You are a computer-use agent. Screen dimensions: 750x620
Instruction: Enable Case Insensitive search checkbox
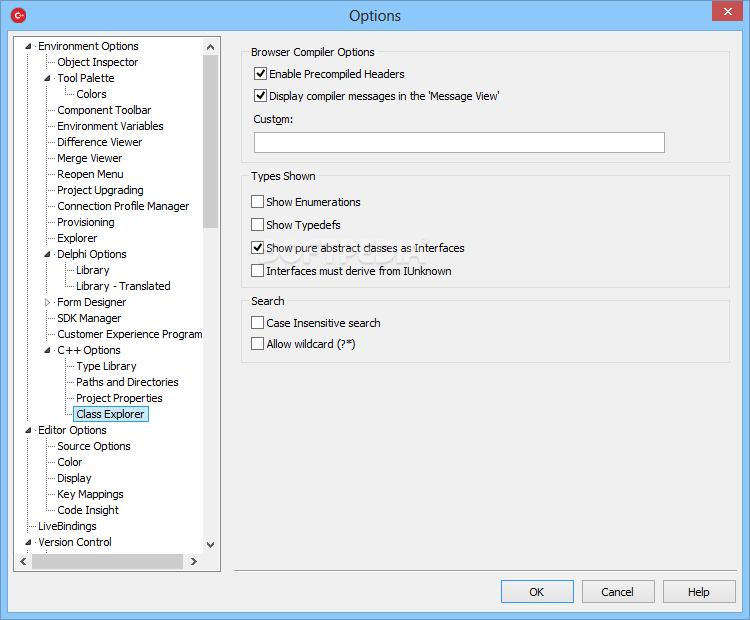pos(257,322)
